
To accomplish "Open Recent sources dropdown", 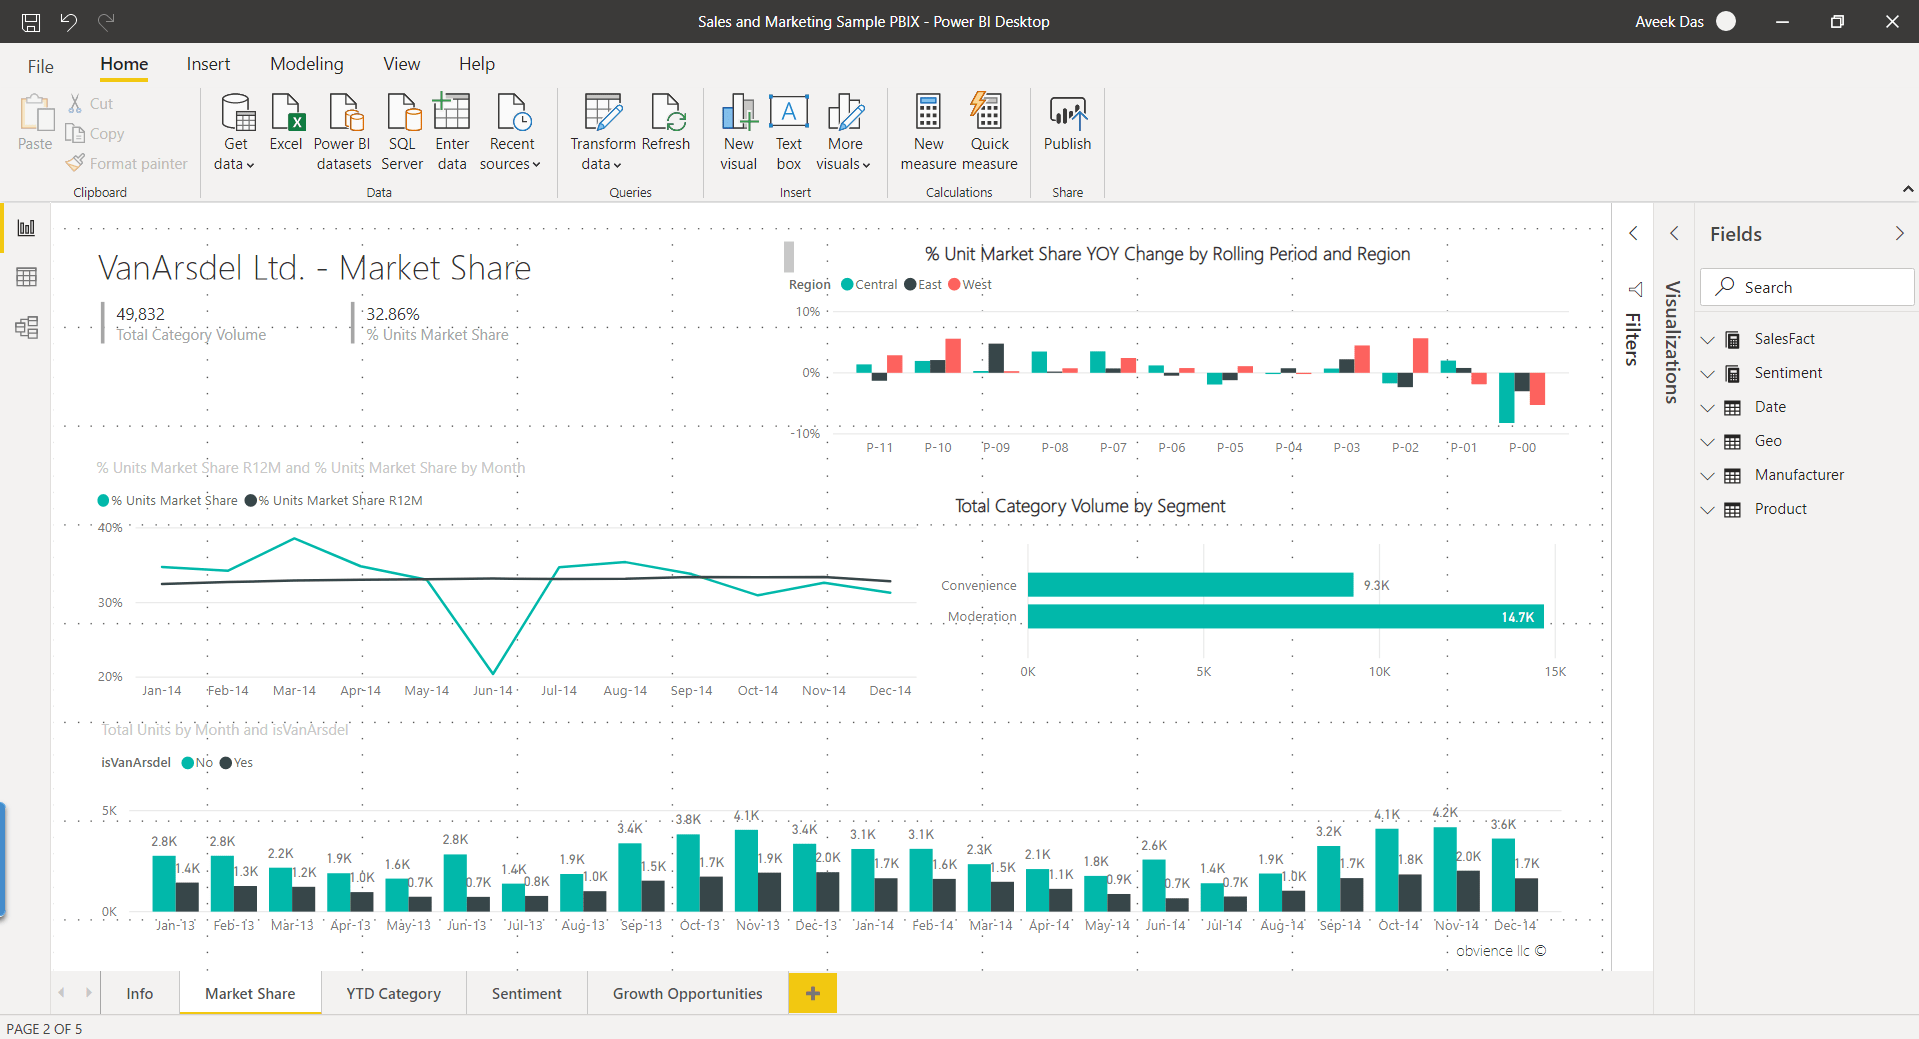I will pyautogui.click(x=511, y=132).
